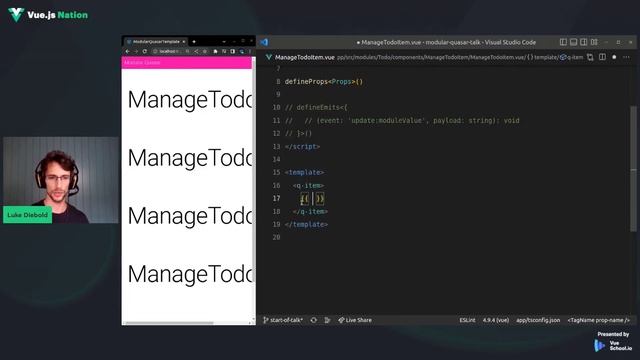The height and width of the screenshot is (360, 640).
Task: Click the share icon in browser address bar
Action: 196,51
